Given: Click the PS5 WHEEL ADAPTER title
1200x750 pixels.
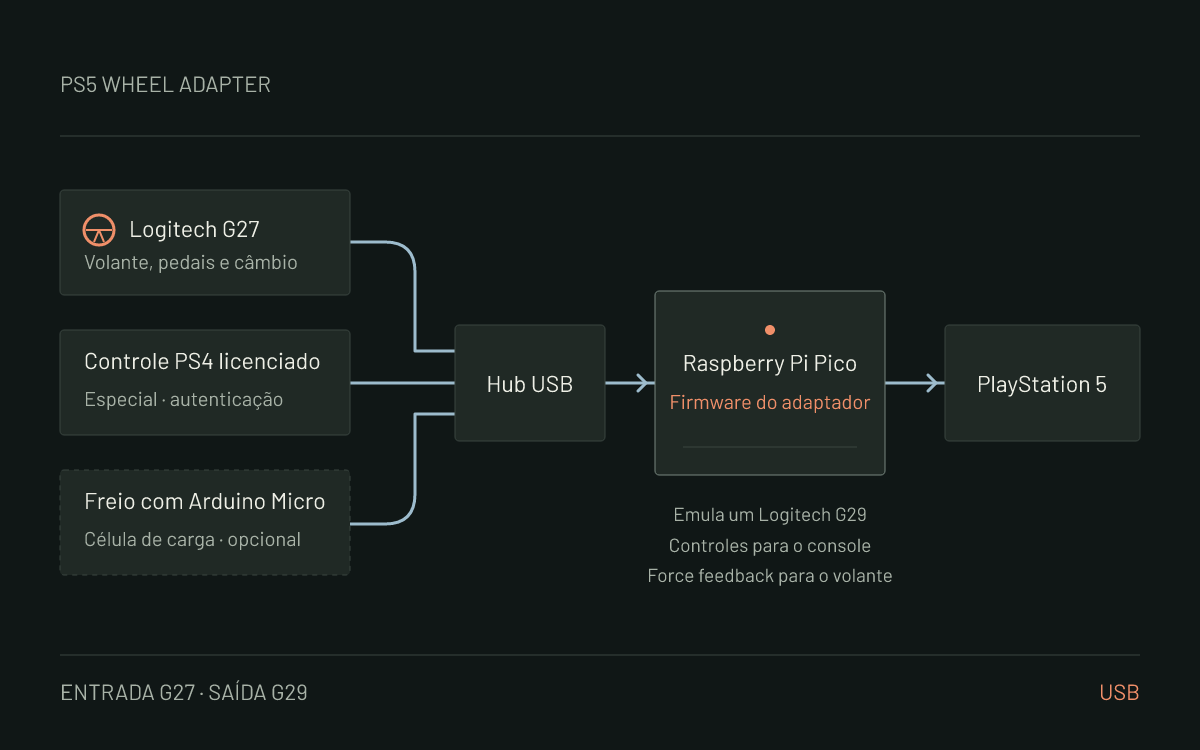Looking at the screenshot, I should coord(165,85).
